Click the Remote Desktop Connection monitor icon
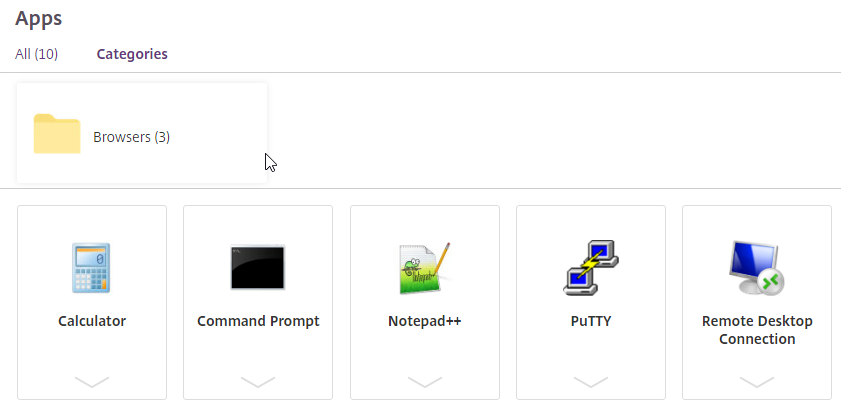This screenshot has width=841, height=408. [756, 268]
